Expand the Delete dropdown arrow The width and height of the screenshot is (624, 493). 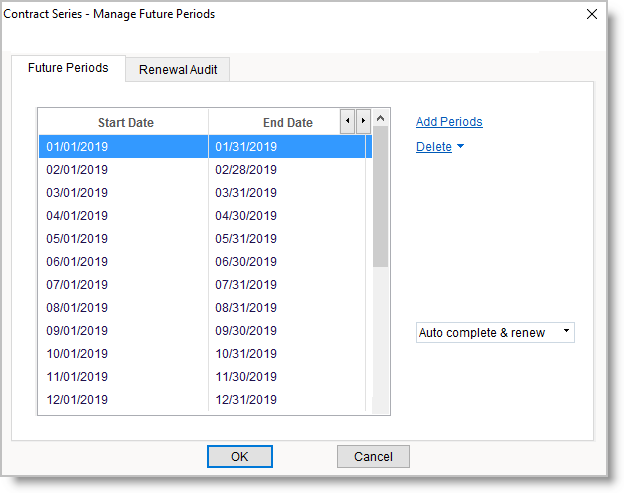(x=460, y=147)
